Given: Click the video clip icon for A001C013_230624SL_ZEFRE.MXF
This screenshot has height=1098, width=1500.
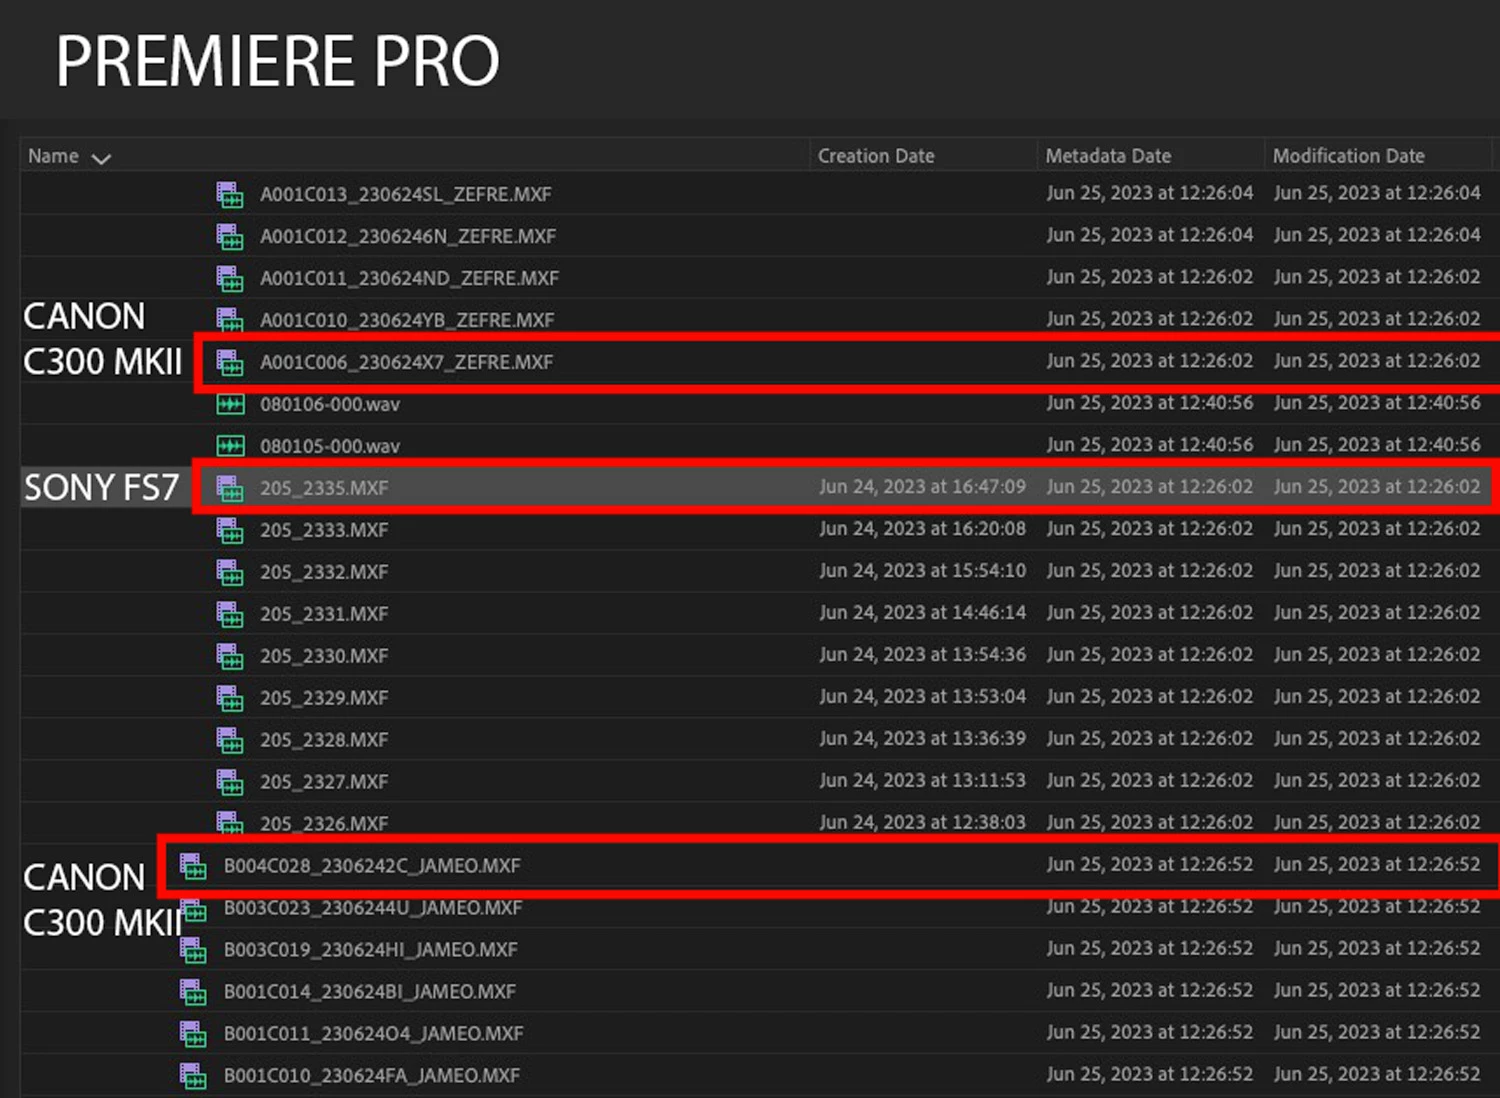Looking at the screenshot, I should tap(230, 194).
